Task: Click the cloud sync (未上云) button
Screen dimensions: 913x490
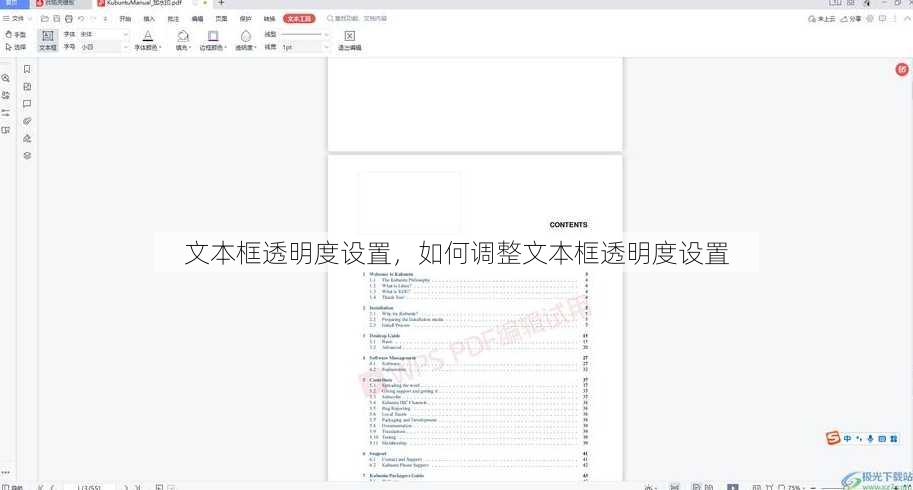Action: point(822,19)
